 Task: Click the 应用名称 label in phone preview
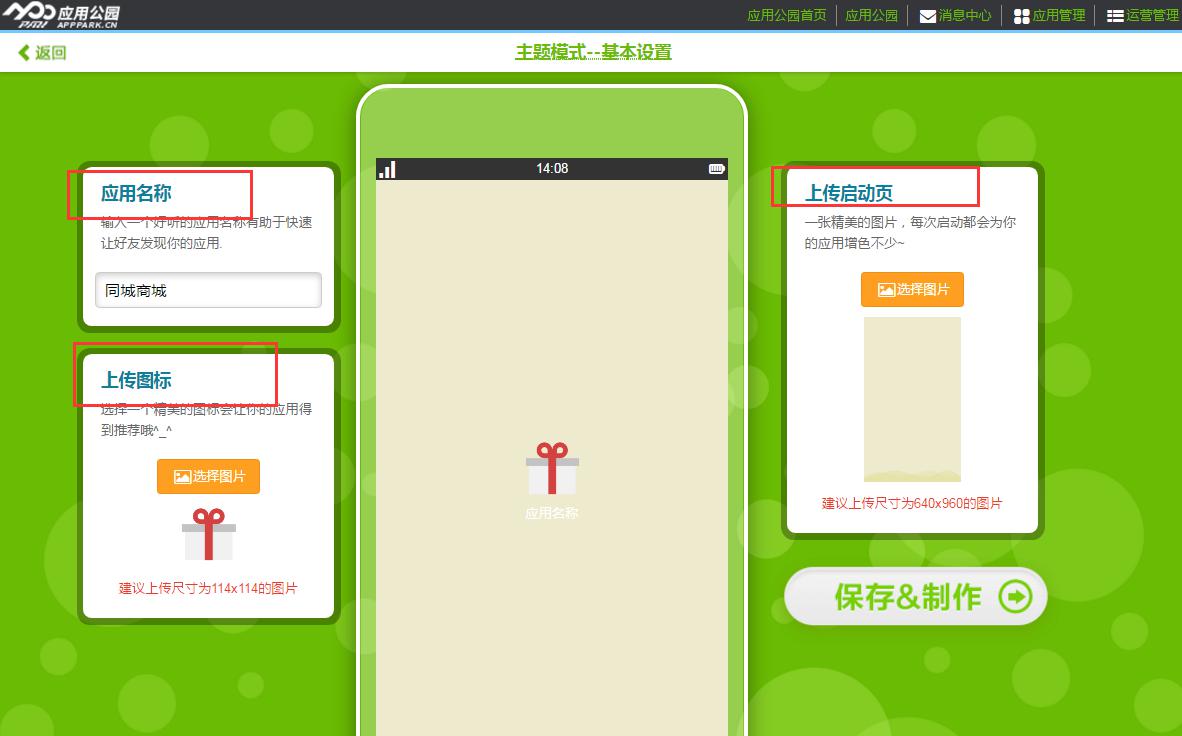click(552, 513)
